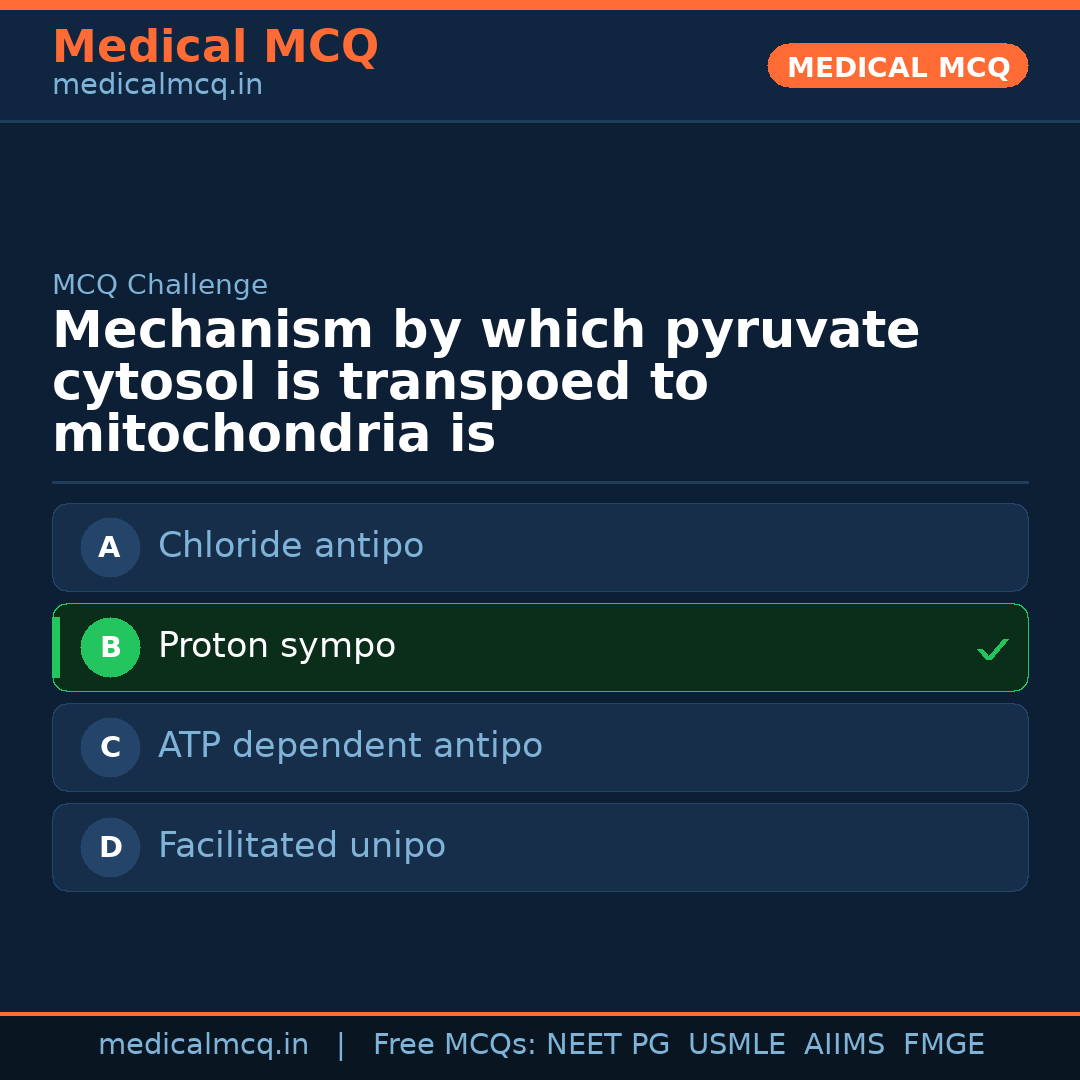Click the MCQ Challenge label
Viewport: 1080px width, 1080px height.
(160, 285)
